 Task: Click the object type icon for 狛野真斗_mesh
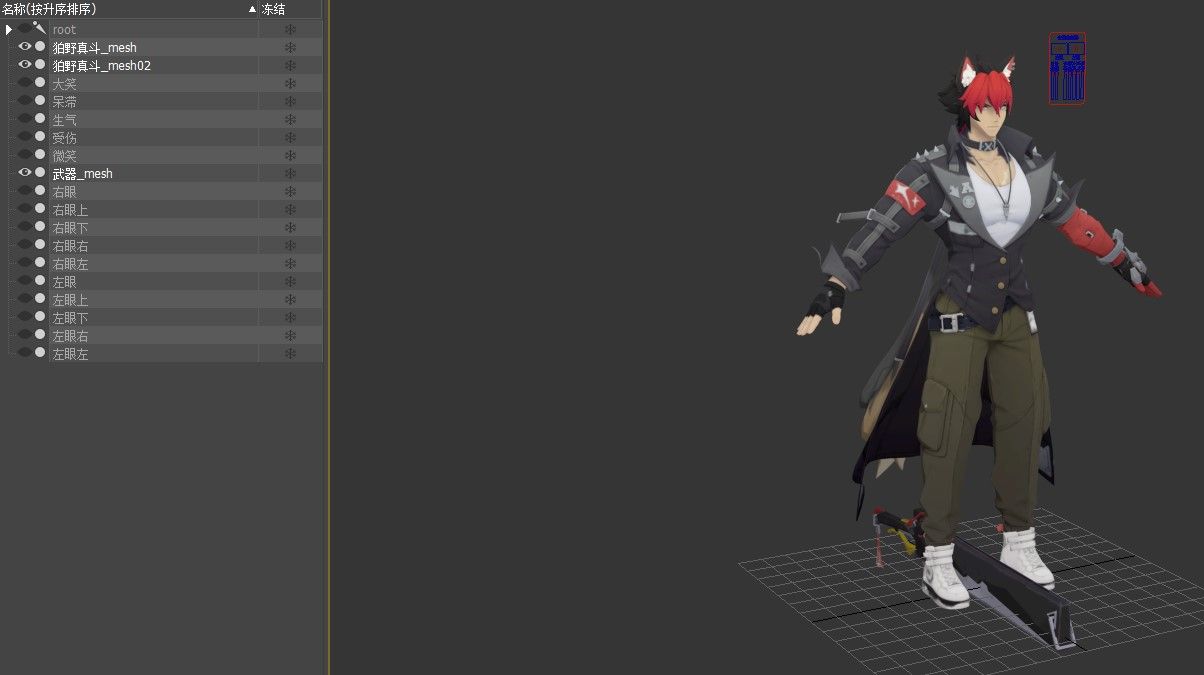pyautogui.click(x=40, y=47)
